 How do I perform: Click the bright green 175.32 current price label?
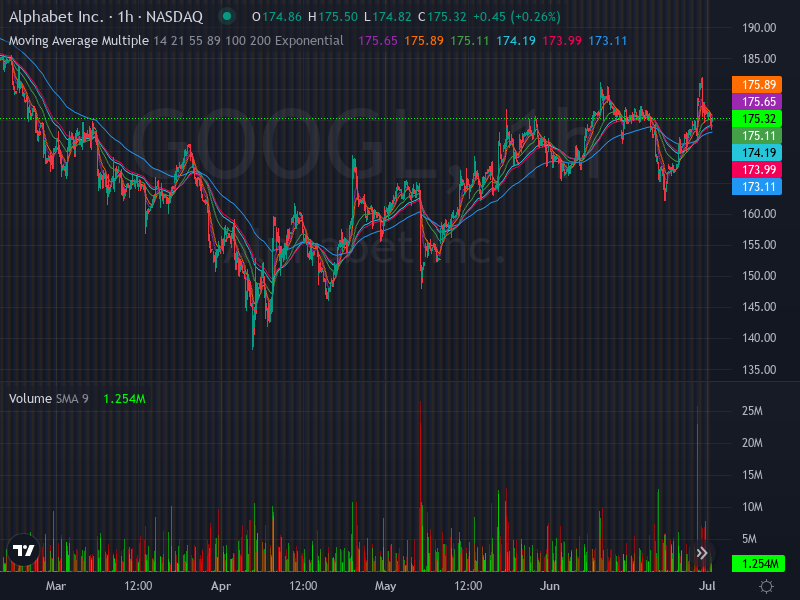click(x=757, y=118)
